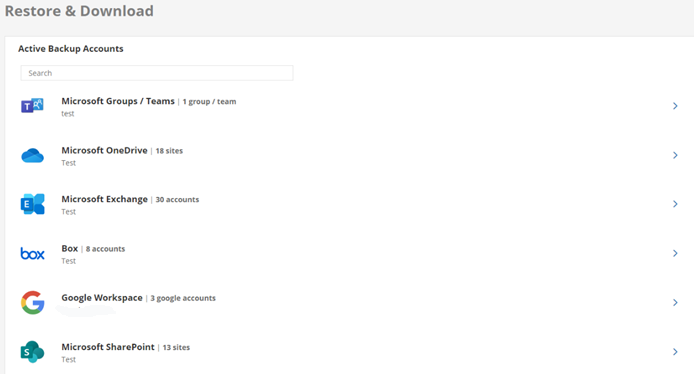Viewport: 694px width, 382px height.
Task: Open the Microsoft Groups / Teams title
Action: point(118,101)
